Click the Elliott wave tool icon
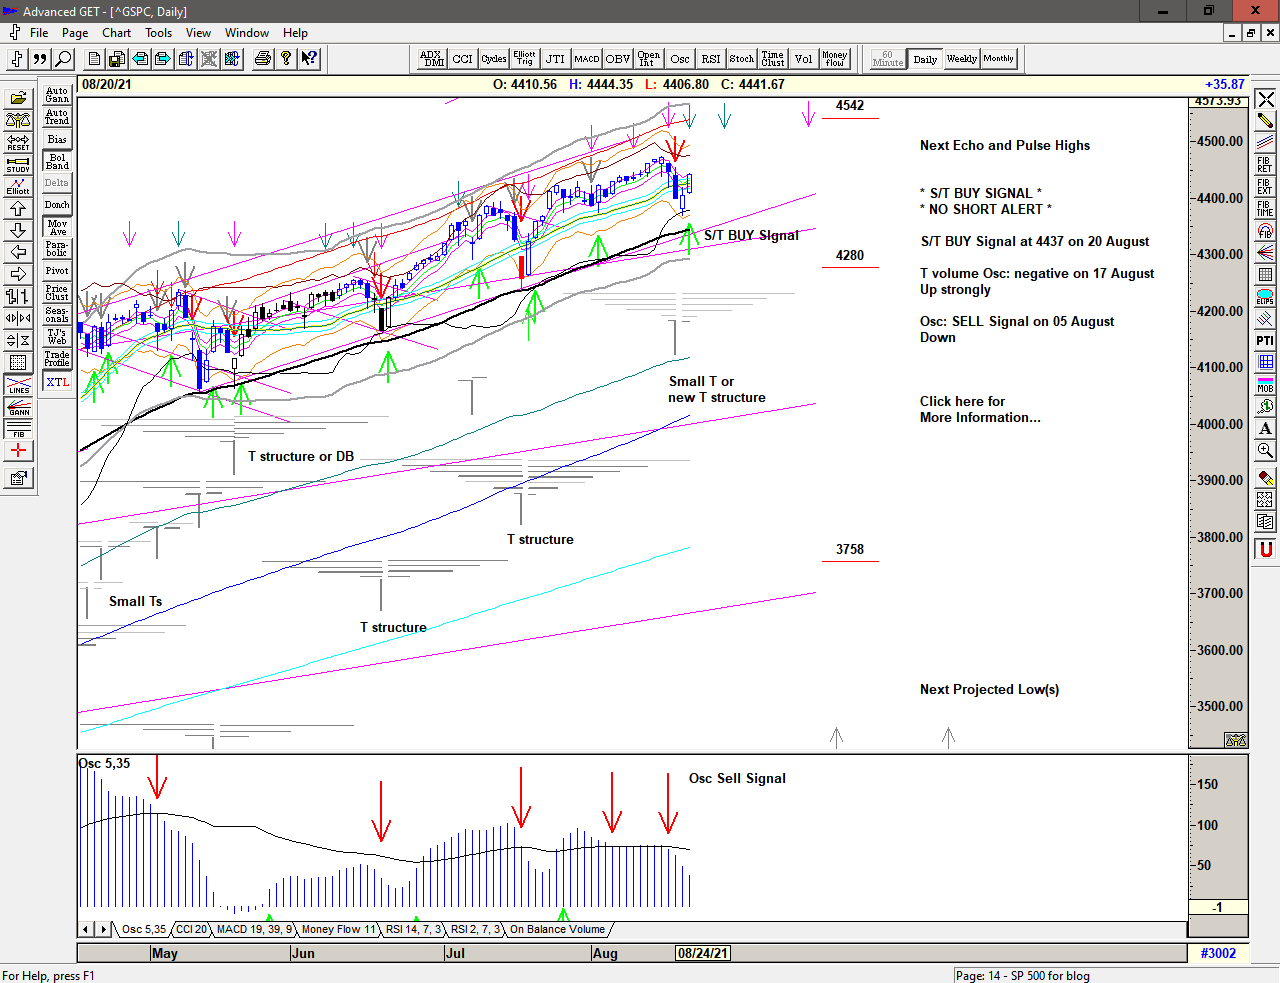 [18, 186]
